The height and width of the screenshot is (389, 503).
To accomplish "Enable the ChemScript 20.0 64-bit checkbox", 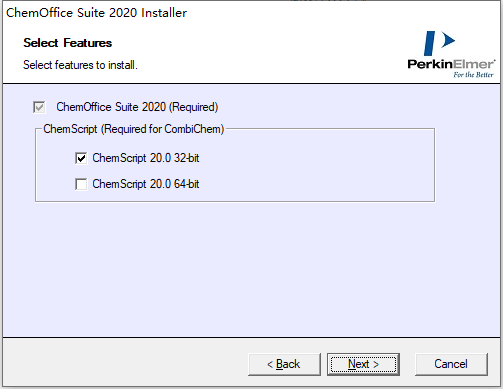I will pyautogui.click(x=81, y=184).
